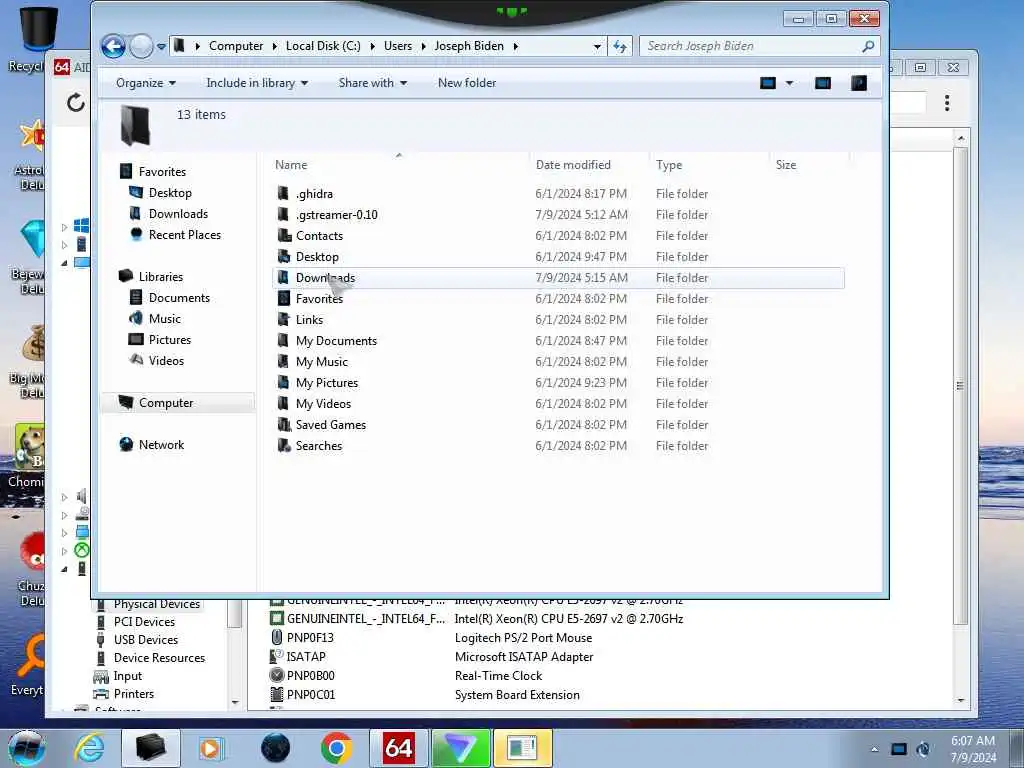The height and width of the screenshot is (768, 1024).
Task: Open AIDA64 three-dot options menu
Action: coord(947,103)
